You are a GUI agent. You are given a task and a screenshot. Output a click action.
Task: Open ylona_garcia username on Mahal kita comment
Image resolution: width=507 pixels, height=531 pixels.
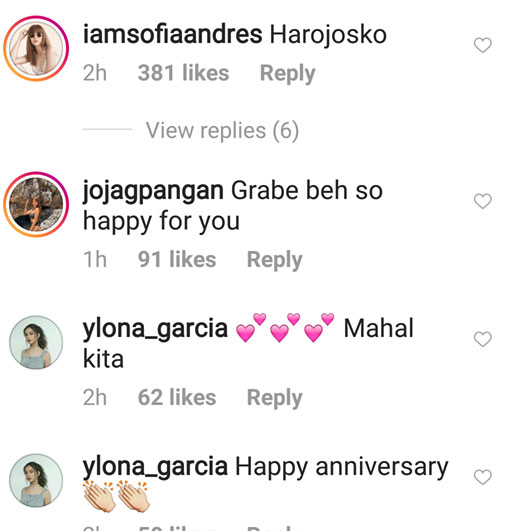tap(155, 329)
